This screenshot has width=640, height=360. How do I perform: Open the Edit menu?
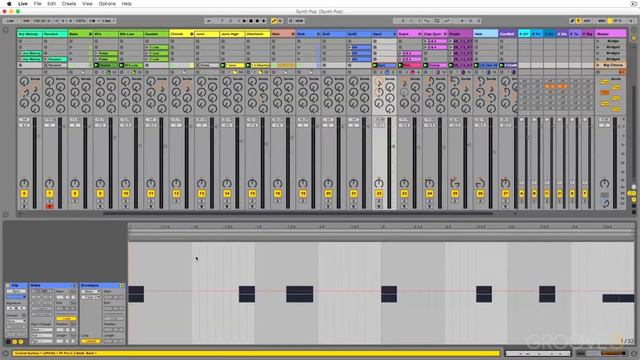pyautogui.click(x=51, y=4)
